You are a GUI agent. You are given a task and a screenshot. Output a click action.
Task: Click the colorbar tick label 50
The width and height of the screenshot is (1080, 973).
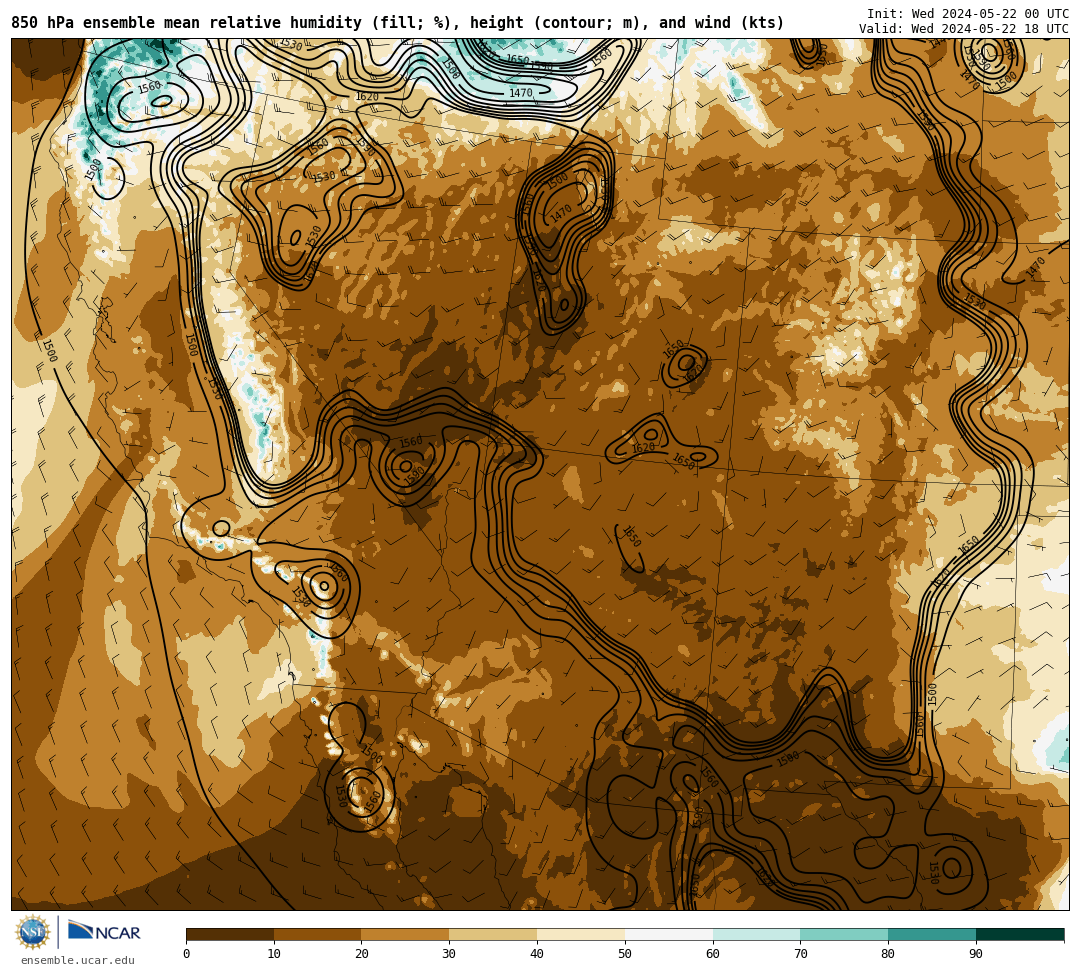tap(625, 954)
